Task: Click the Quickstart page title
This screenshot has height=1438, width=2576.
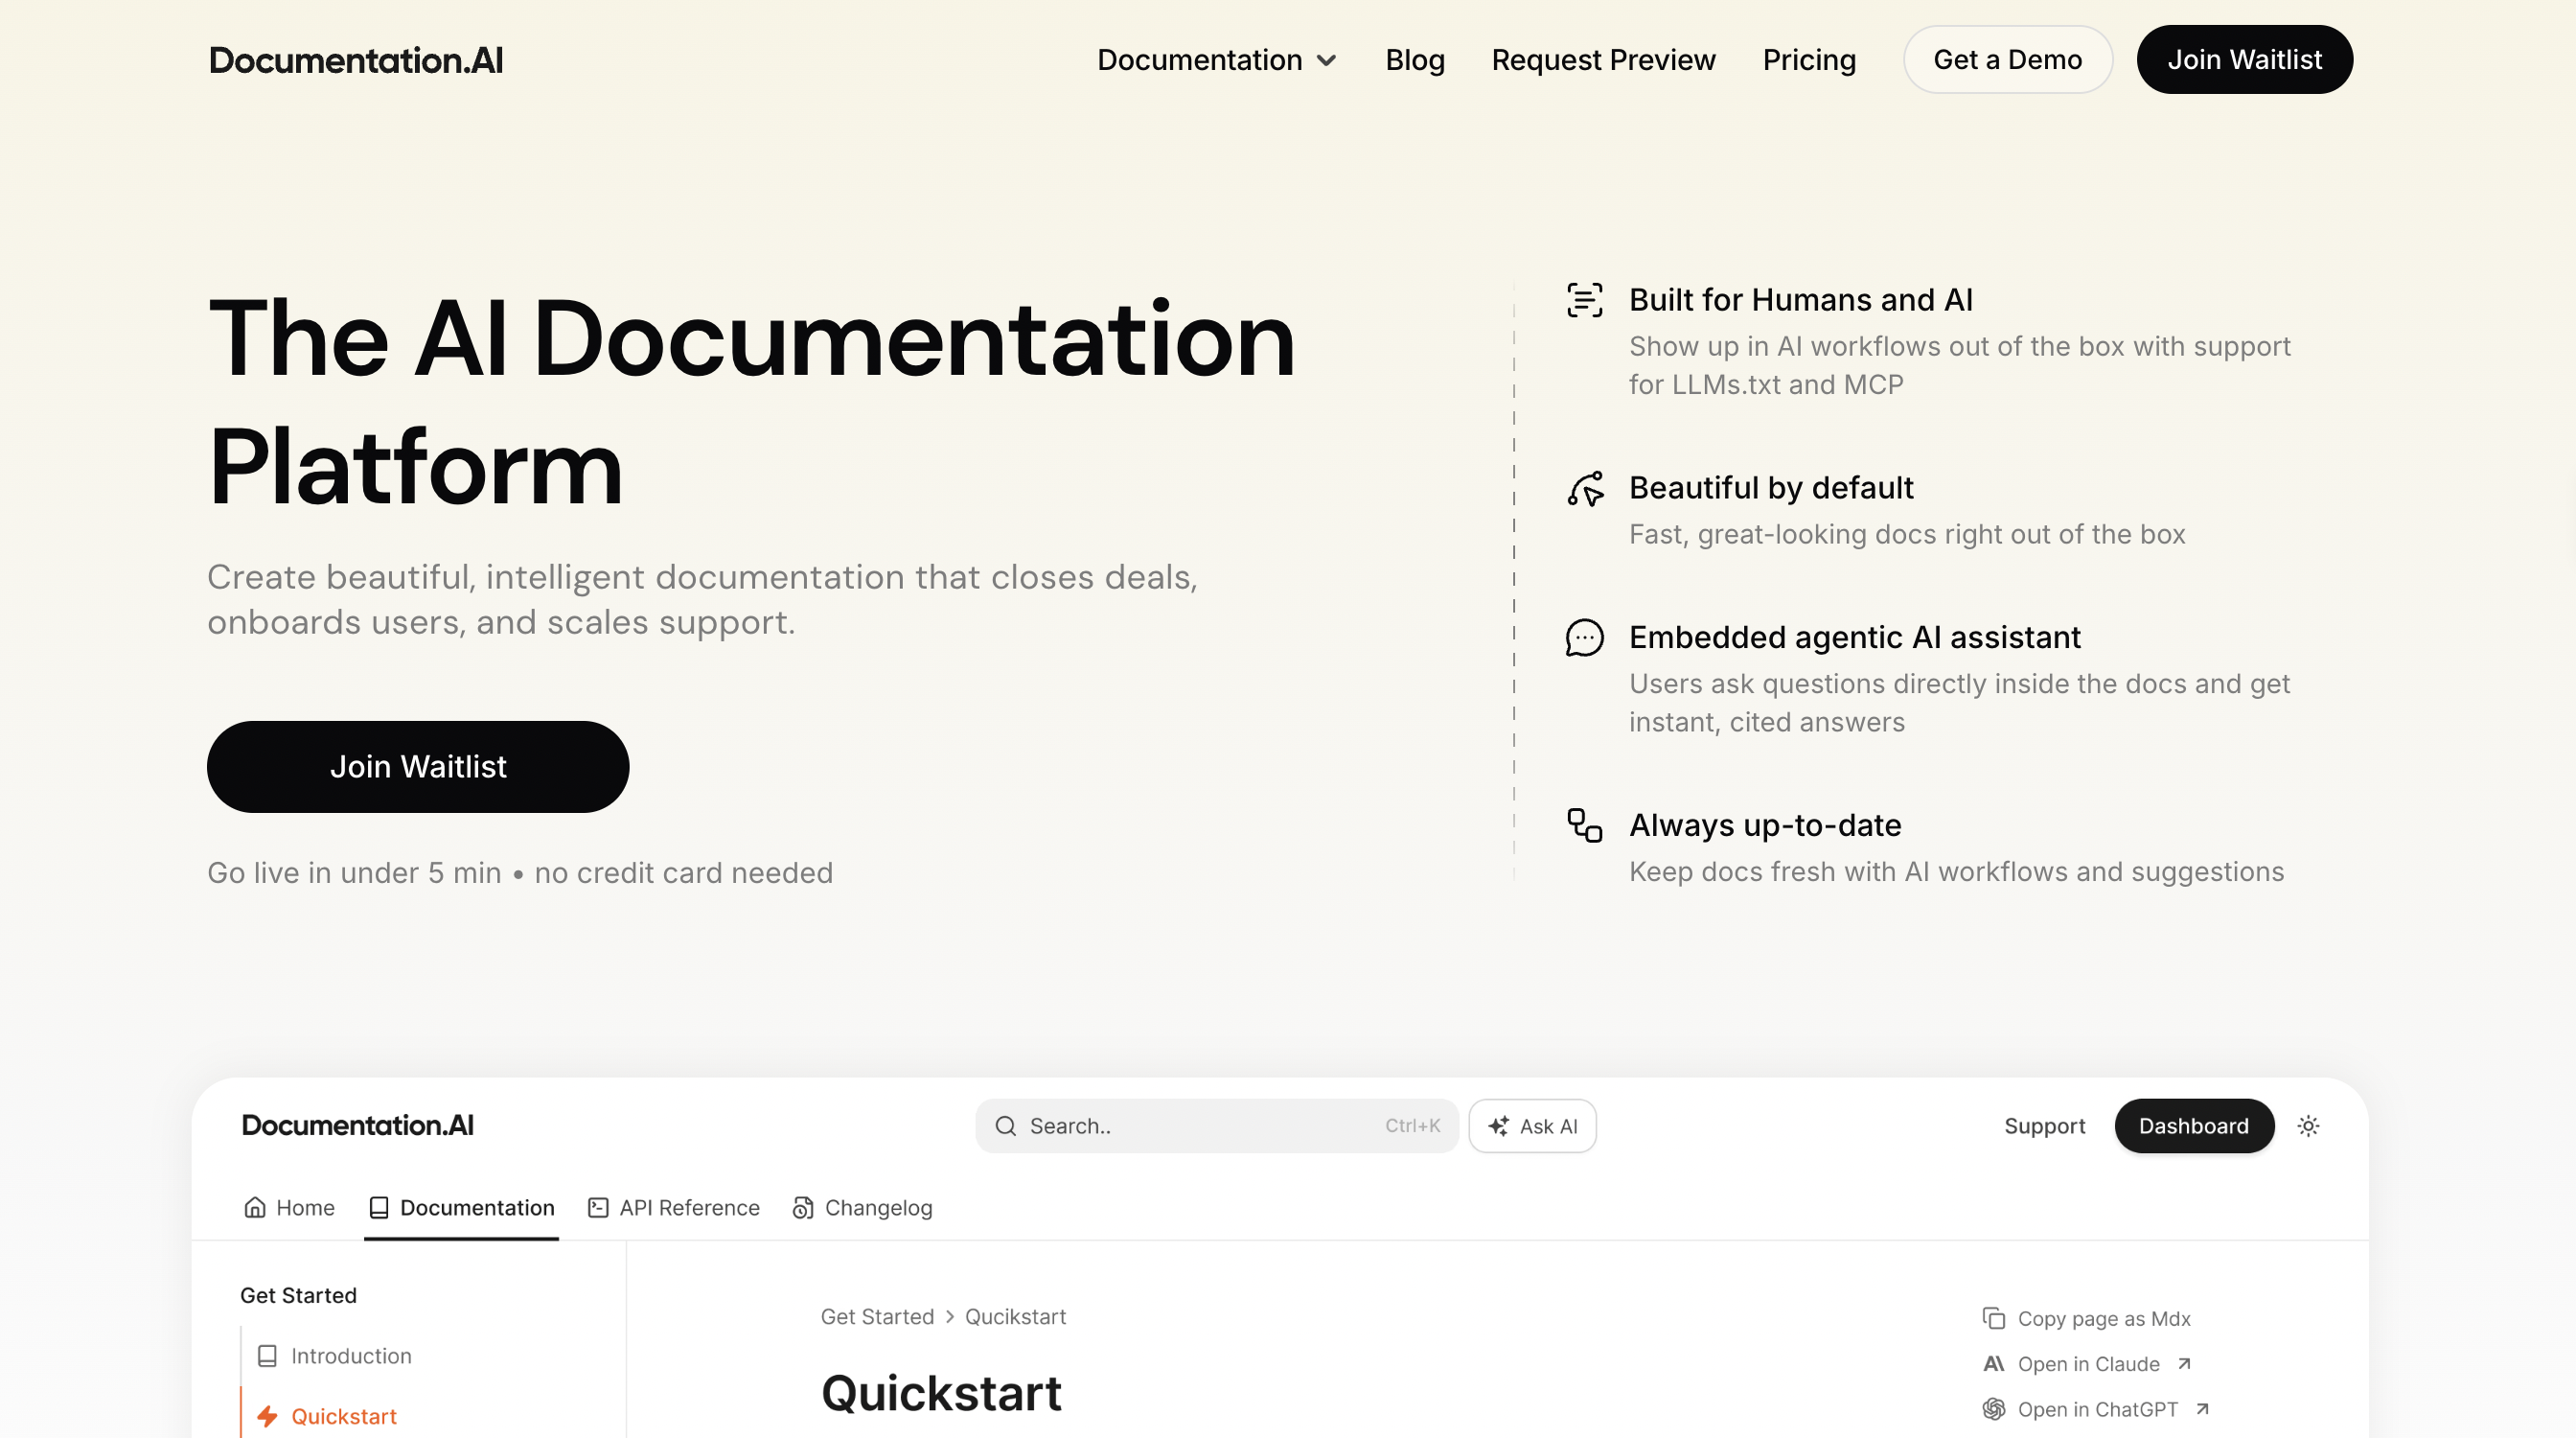Action: click(941, 1393)
